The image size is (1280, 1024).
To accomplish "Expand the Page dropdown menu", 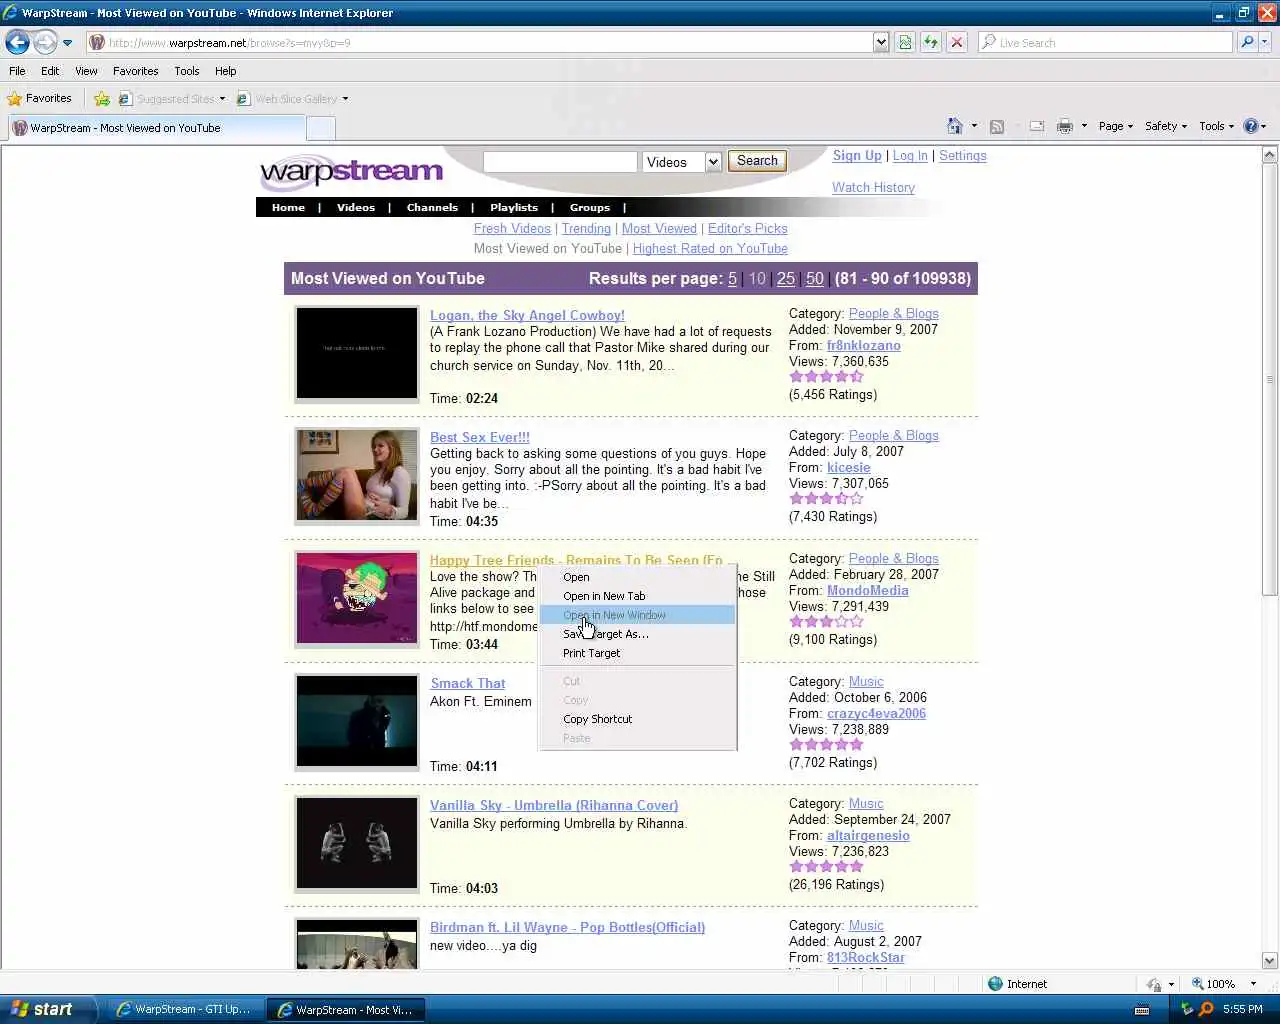I will click(1115, 126).
